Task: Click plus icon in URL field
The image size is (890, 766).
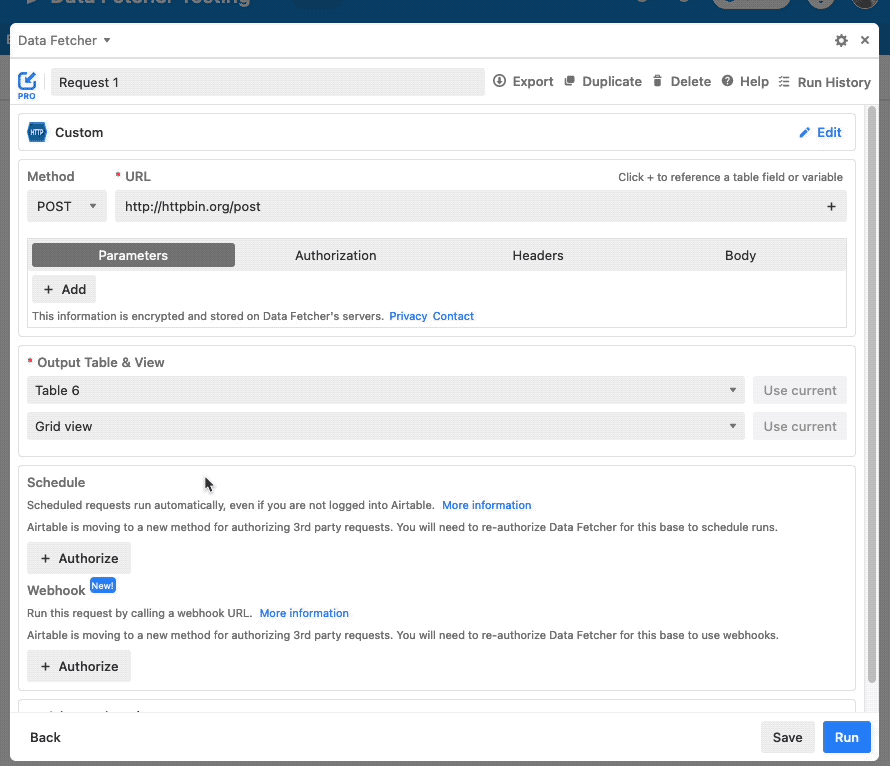Action: tap(831, 207)
